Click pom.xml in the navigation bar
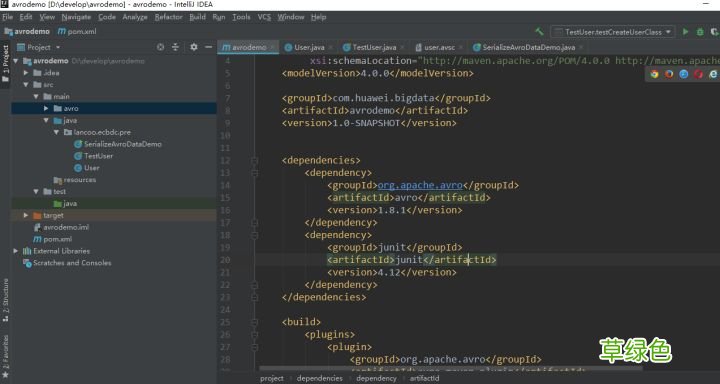The image size is (720, 384). 78,32
